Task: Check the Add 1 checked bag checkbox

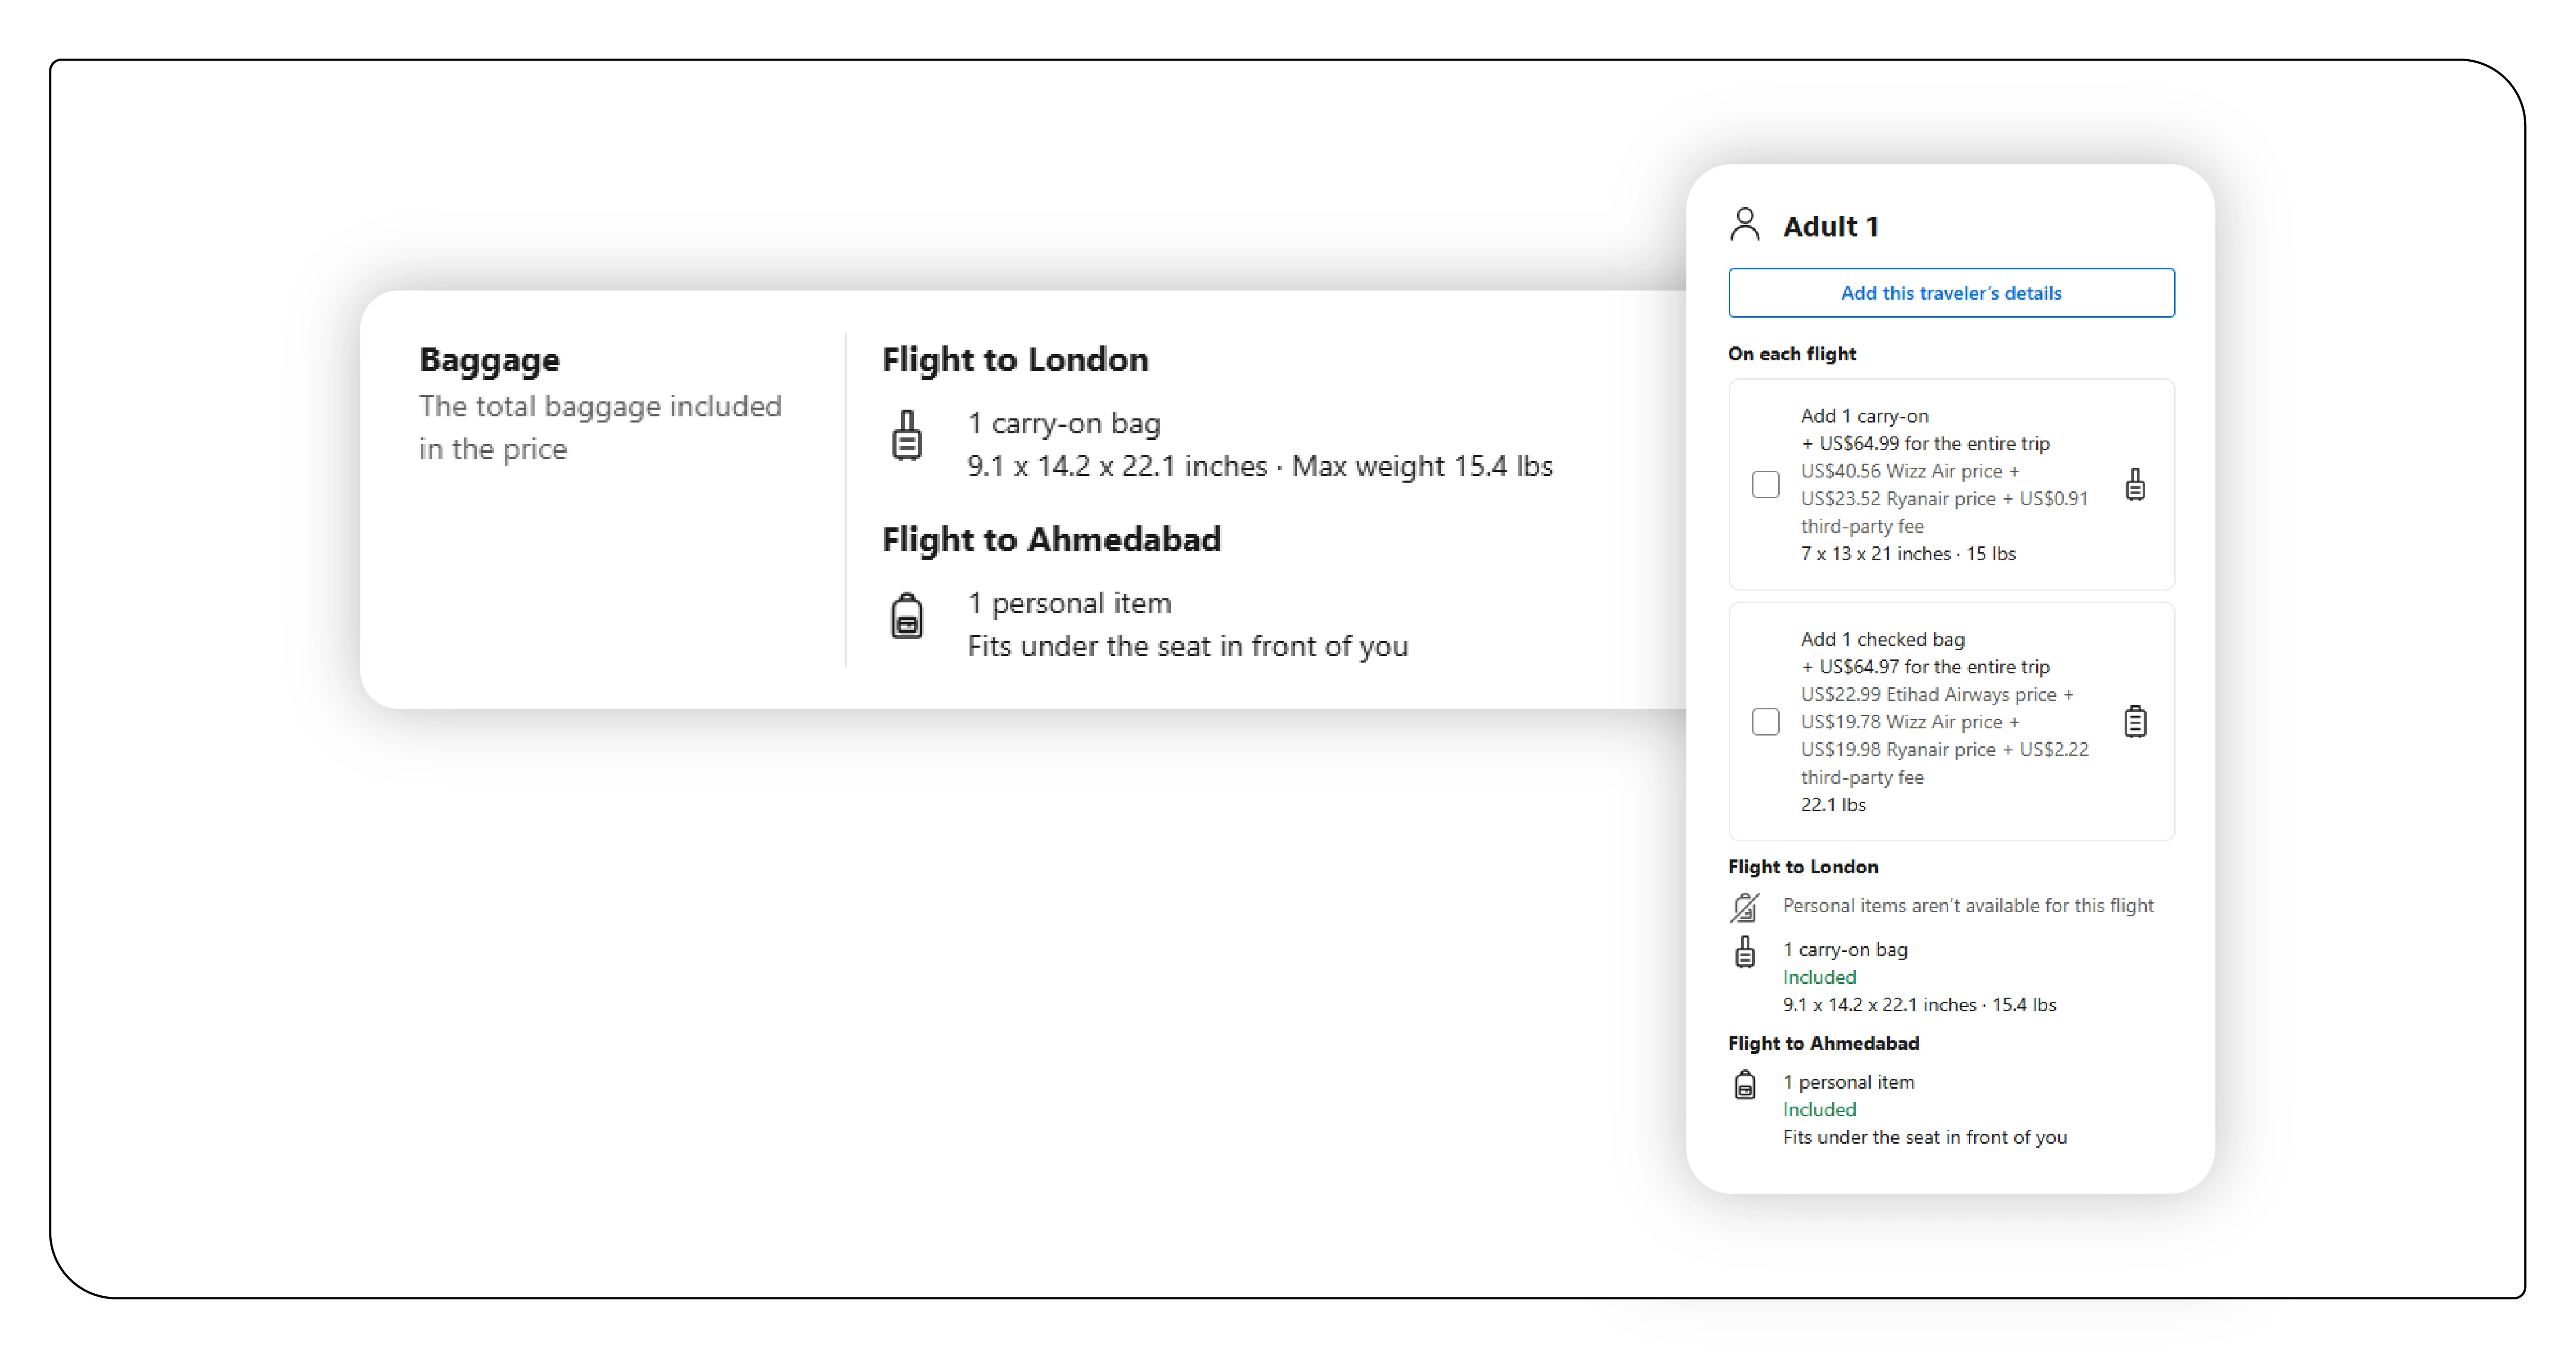Action: (1765, 721)
